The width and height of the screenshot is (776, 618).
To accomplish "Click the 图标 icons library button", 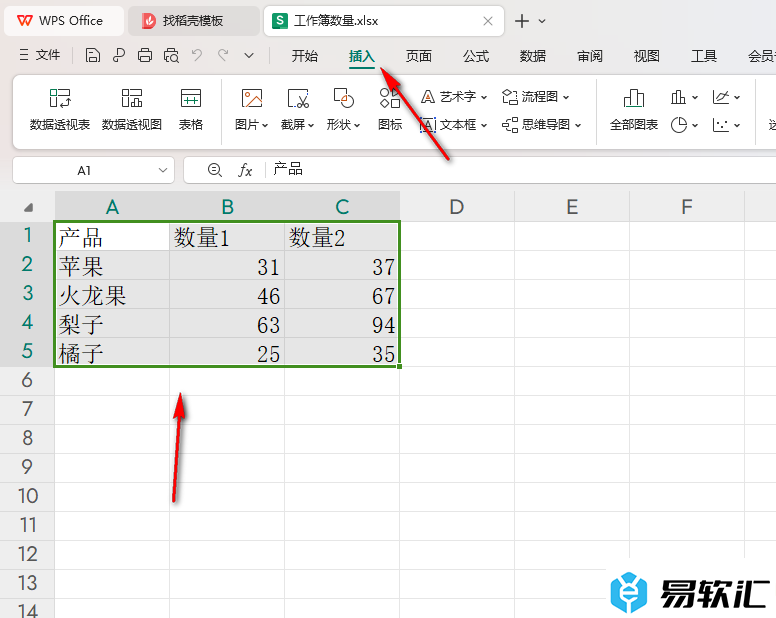I will pos(390,110).
